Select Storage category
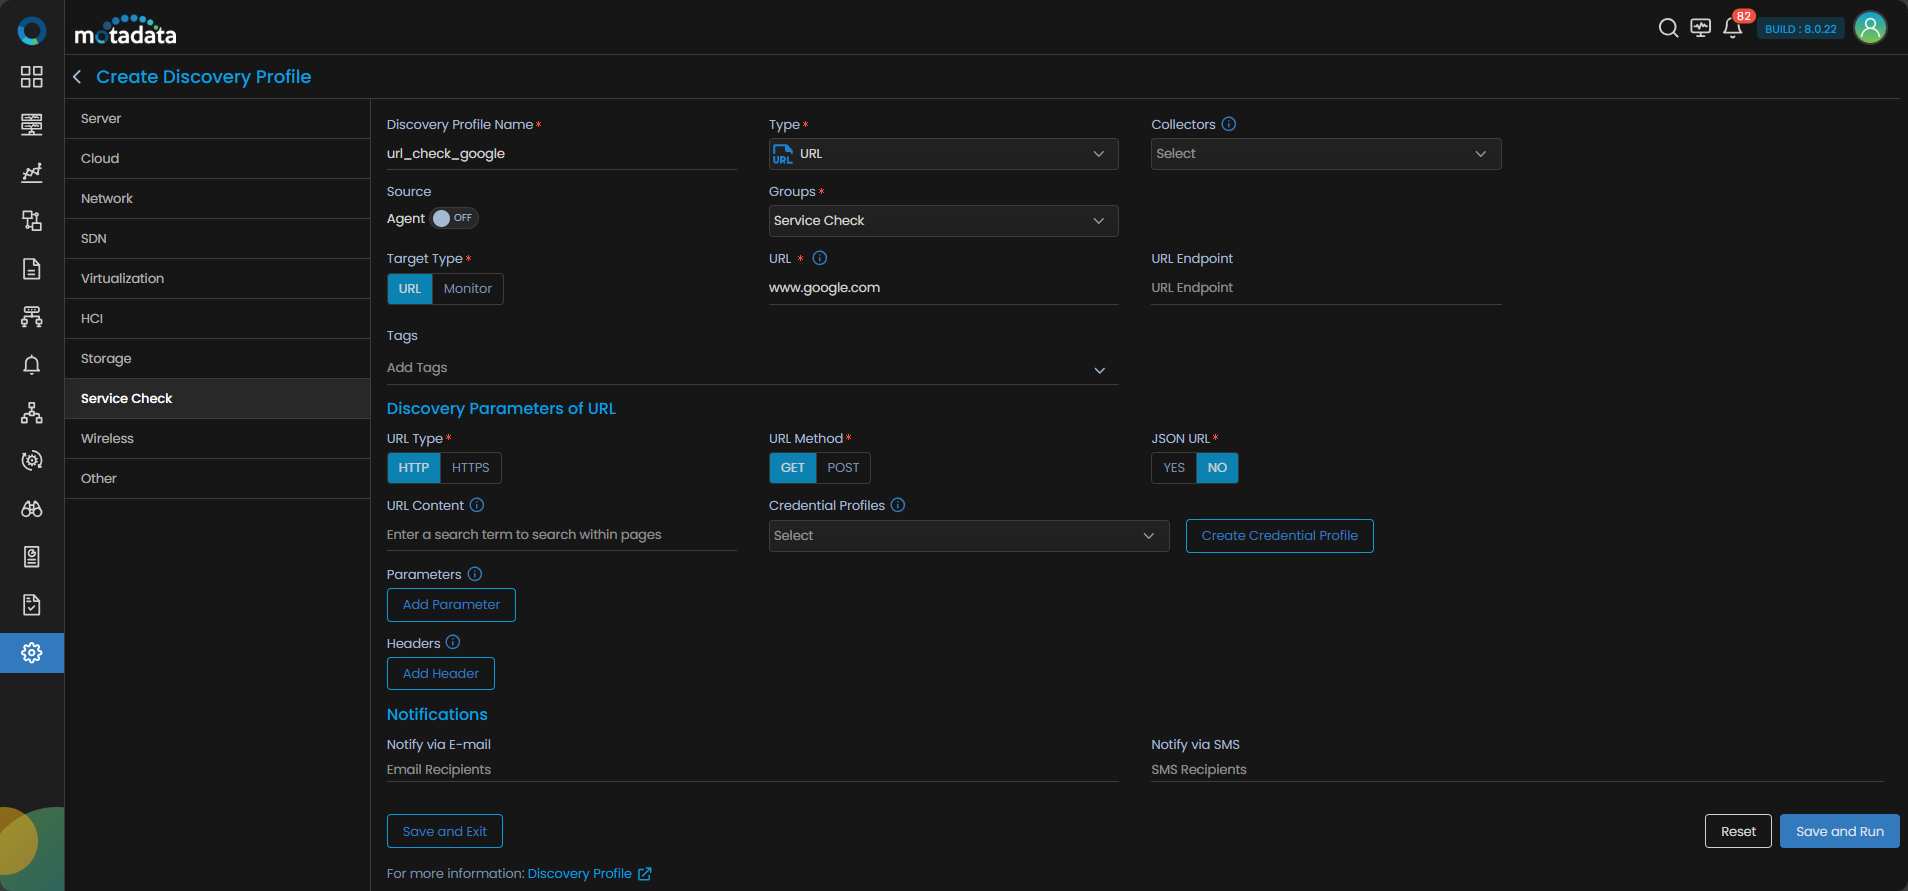The height and width of the screenshot is (891, 1908). 217,358
